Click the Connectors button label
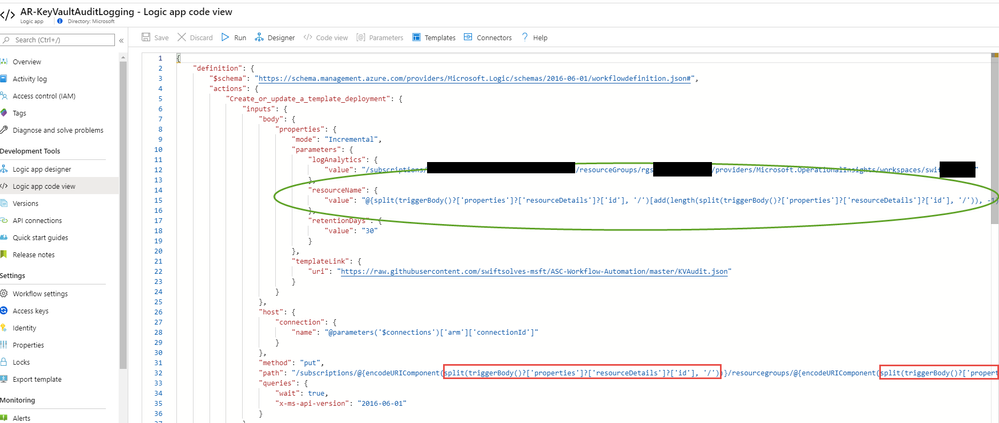 (494, 38)
